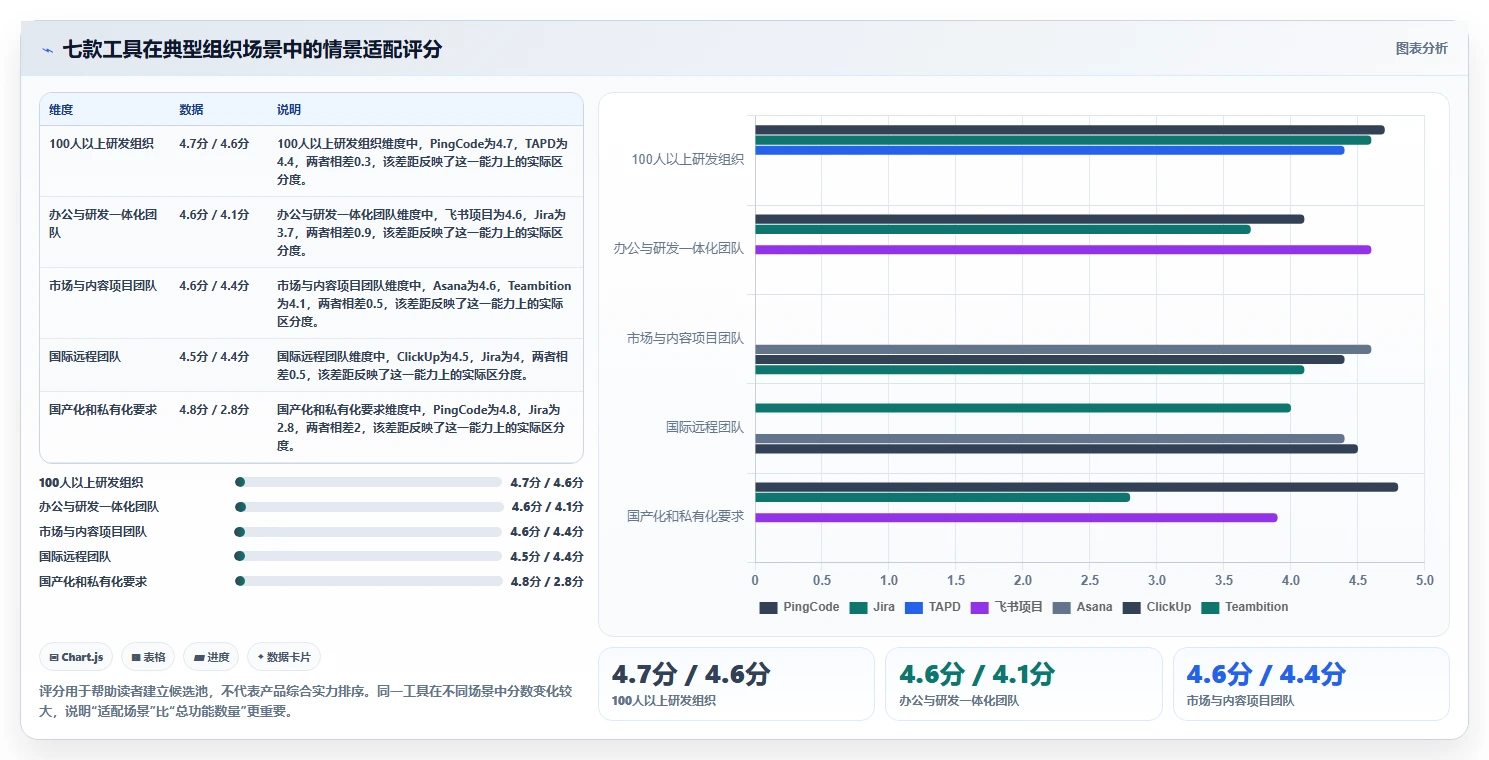Click the 市场与内容项目团队 progress bar
The image size is (1489, 760).
tap(368, 532)
